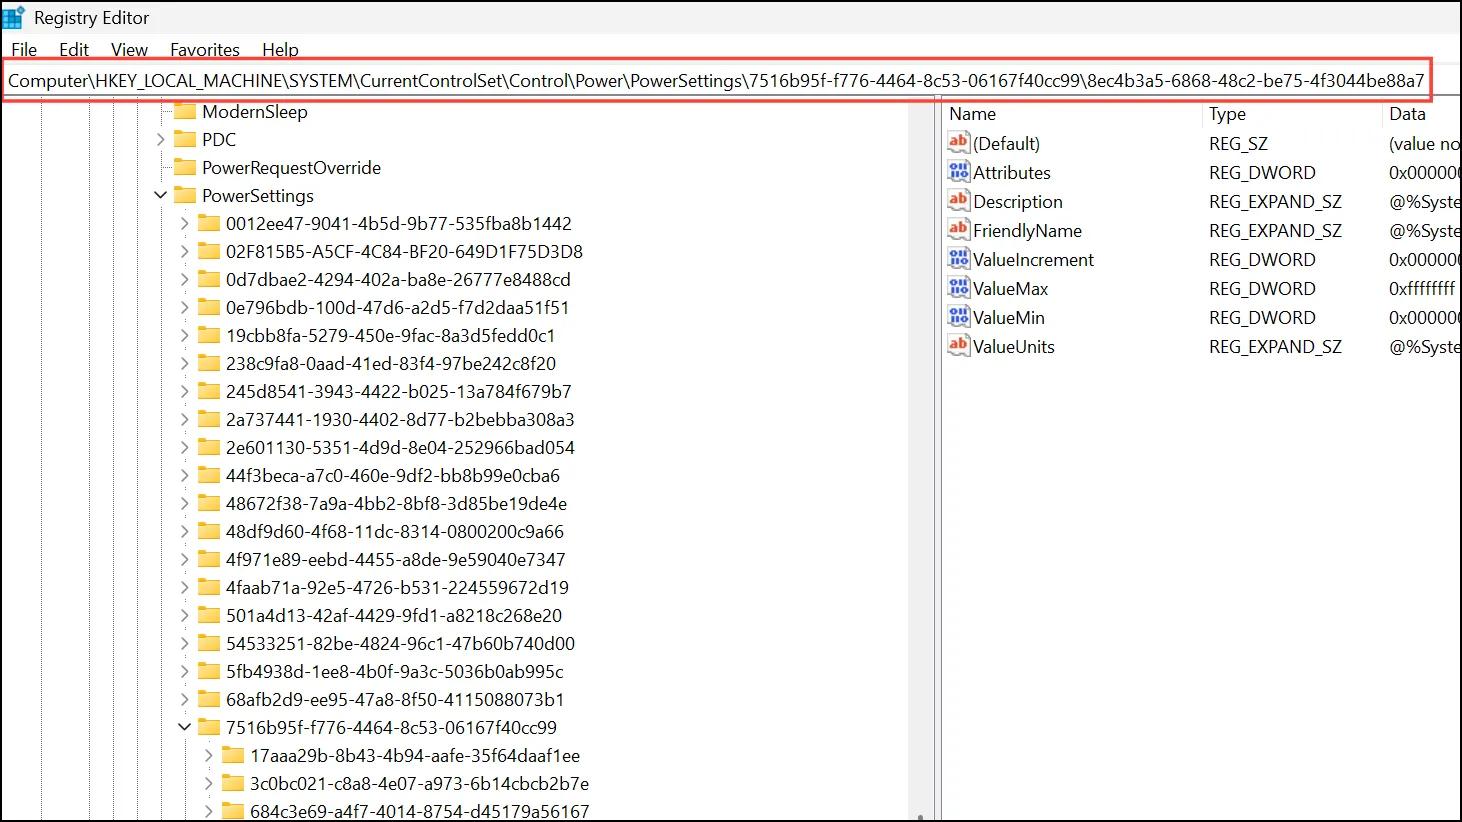Viewport: 1462px width, 822px height.
Task: Select key 54533251-82be-4824-96c1-47b60b740d00
Action: [x=400, y=643]
